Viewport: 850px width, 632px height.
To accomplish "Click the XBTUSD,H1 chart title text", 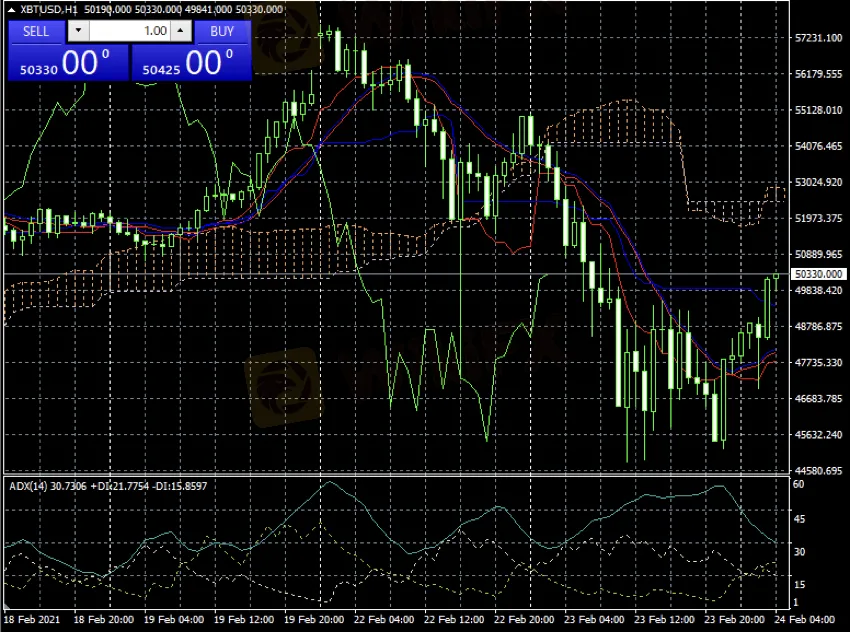I will tap(49, 9).
